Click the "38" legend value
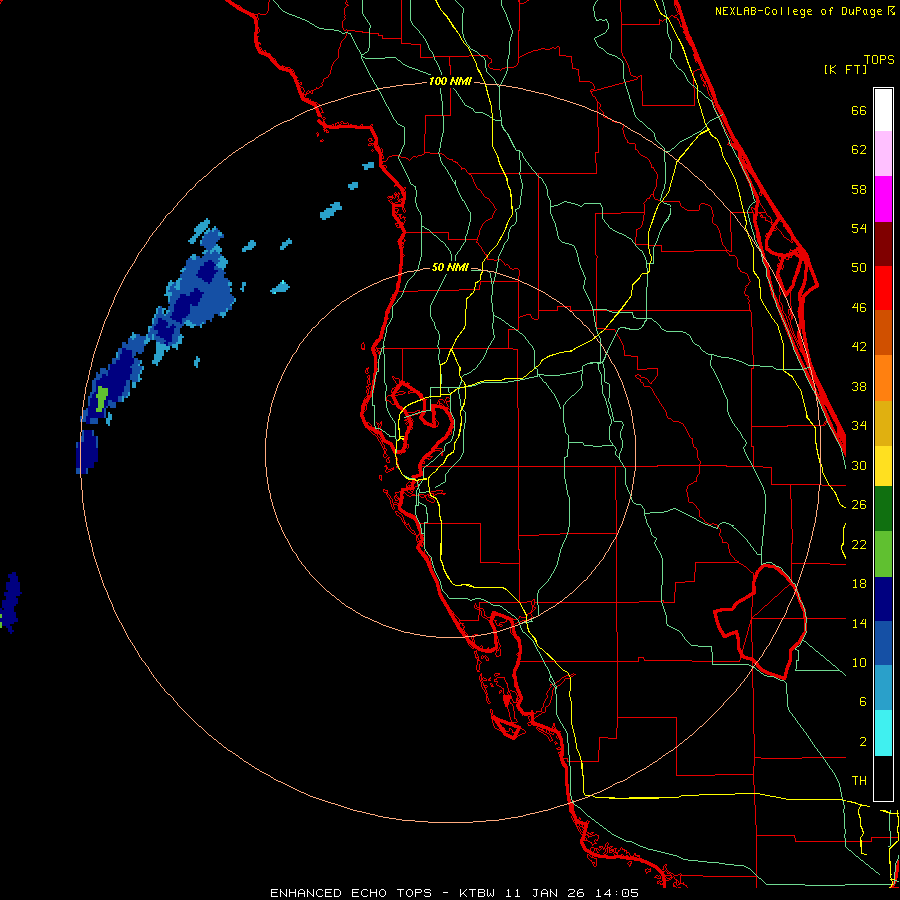This screenshot has height=900, width=900. click(x=859, y=386)
